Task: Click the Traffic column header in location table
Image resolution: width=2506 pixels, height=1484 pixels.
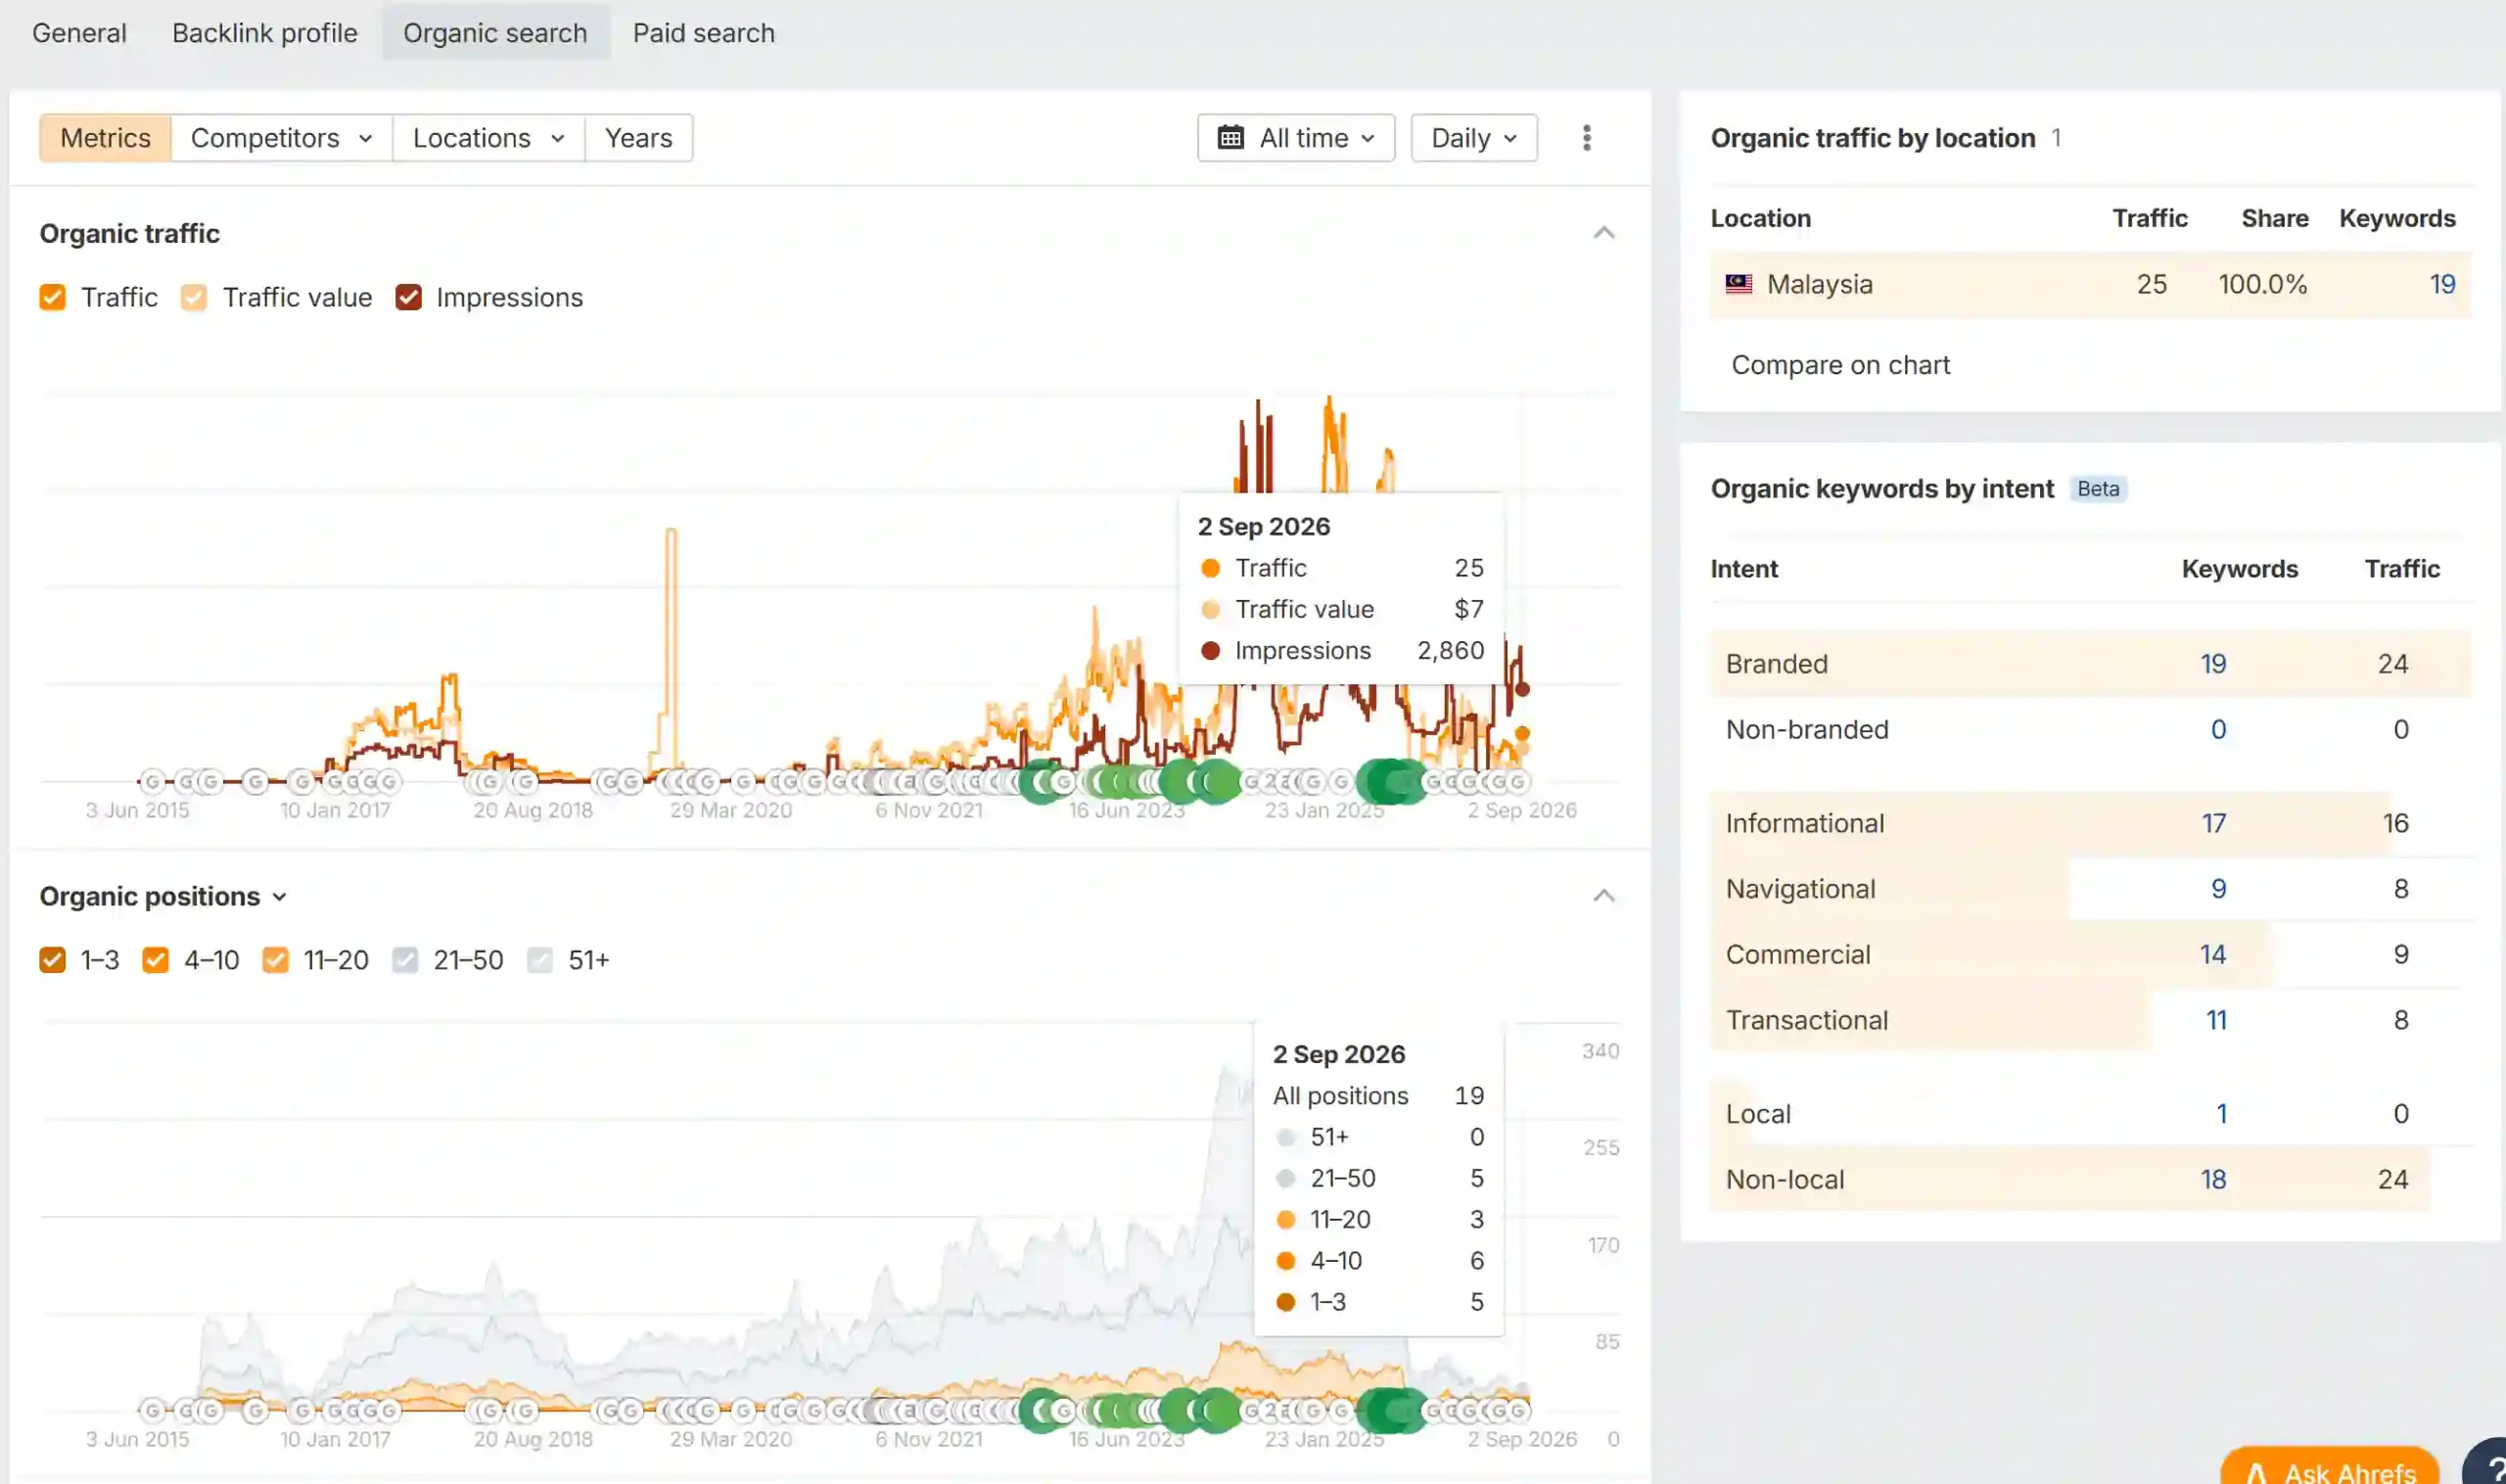Action: [2149, 218]
